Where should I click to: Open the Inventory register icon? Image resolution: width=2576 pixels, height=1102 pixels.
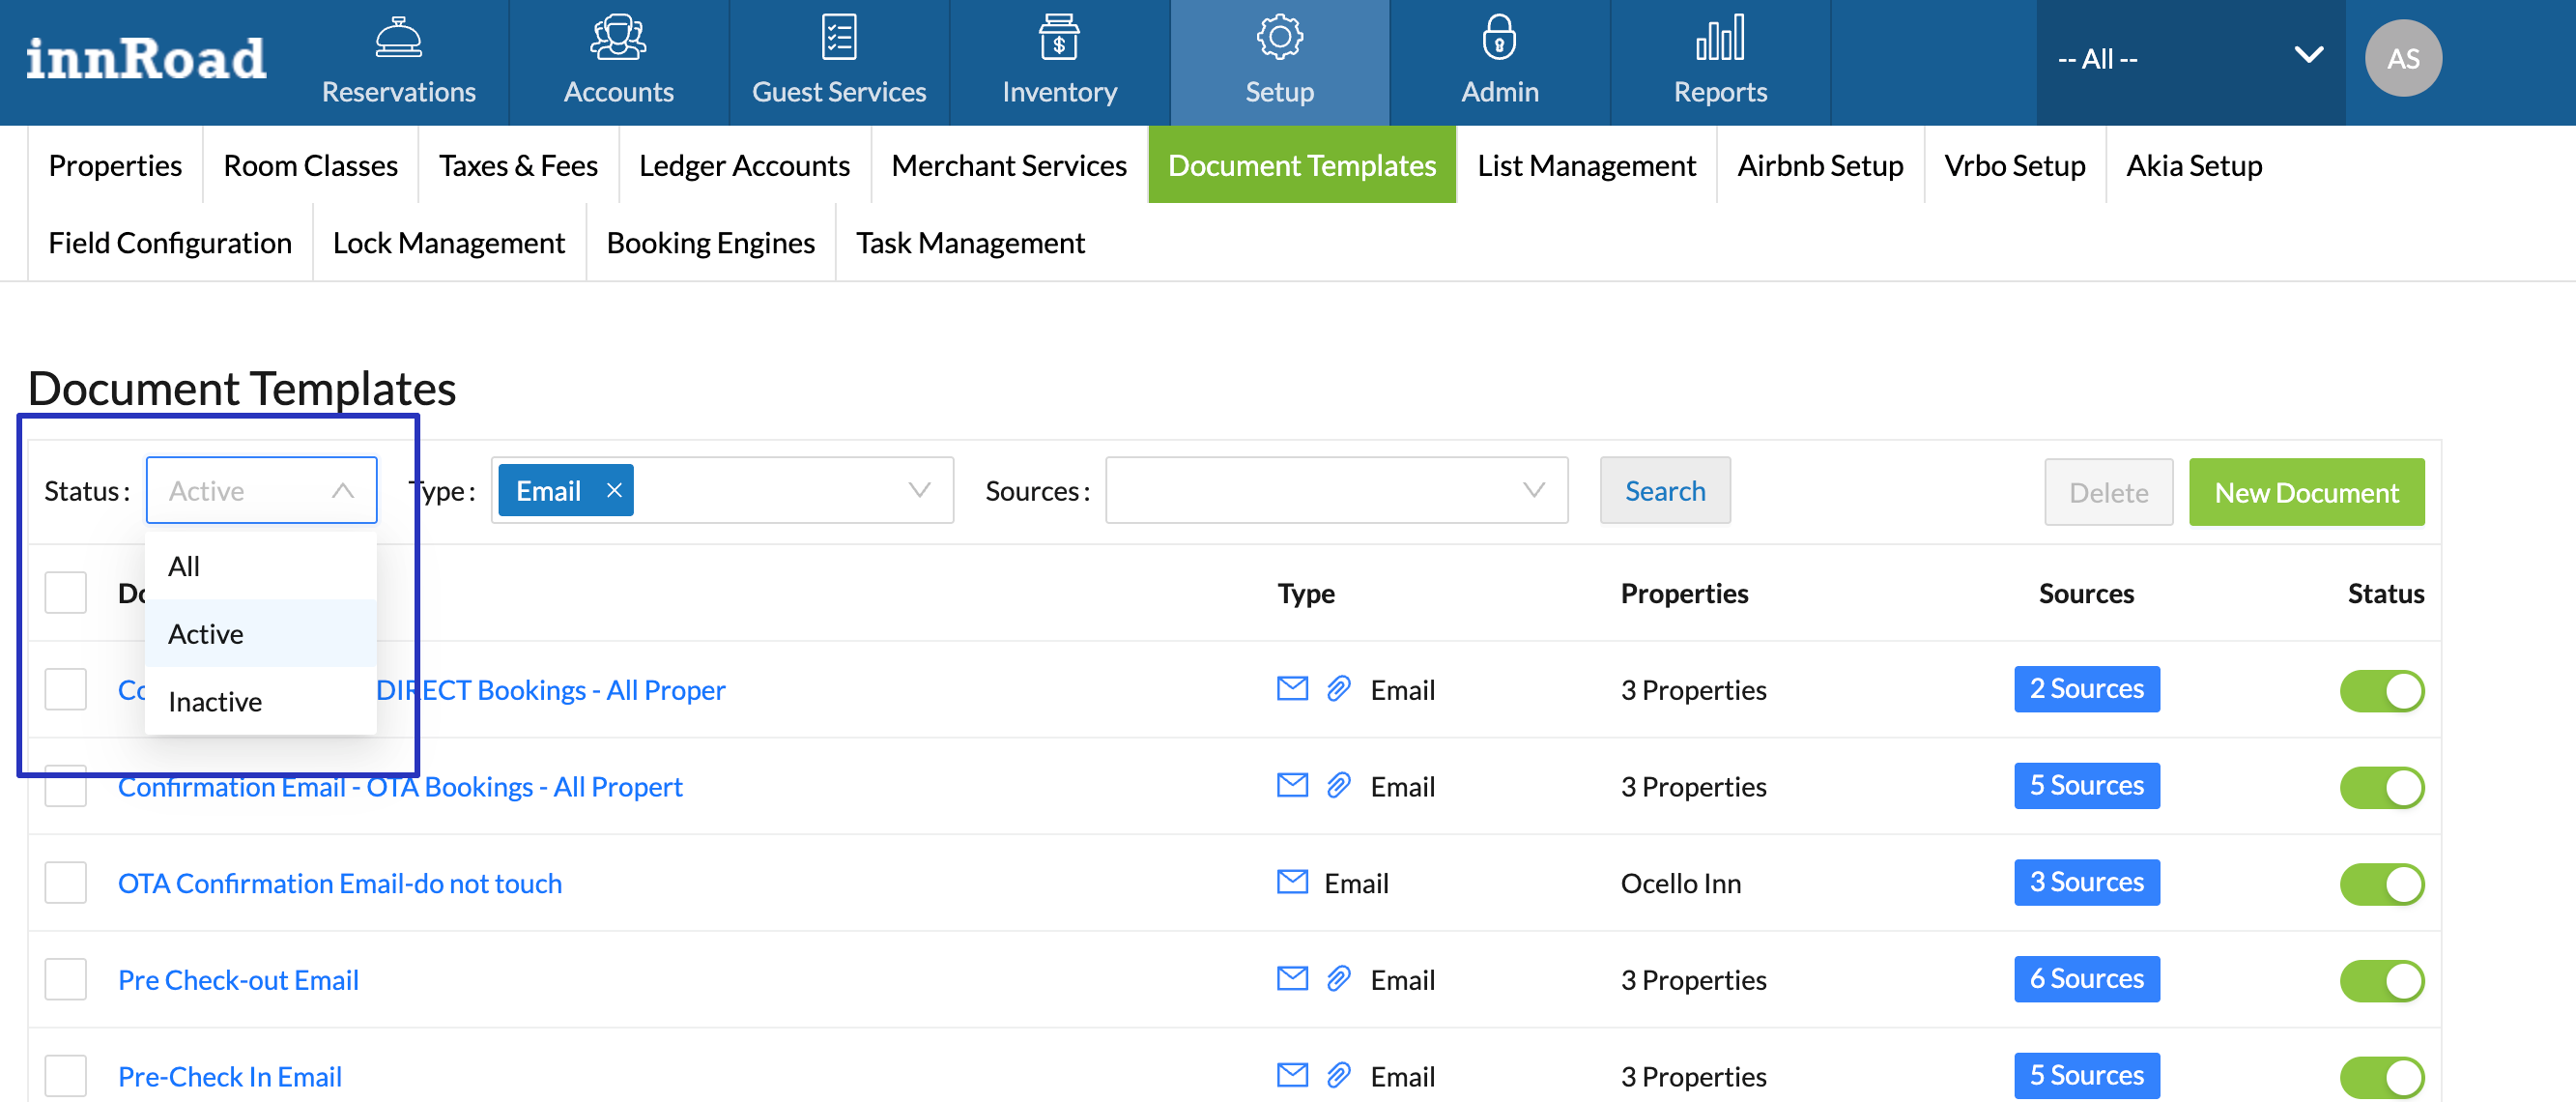pyautogui.click(x=1059, y=38)
